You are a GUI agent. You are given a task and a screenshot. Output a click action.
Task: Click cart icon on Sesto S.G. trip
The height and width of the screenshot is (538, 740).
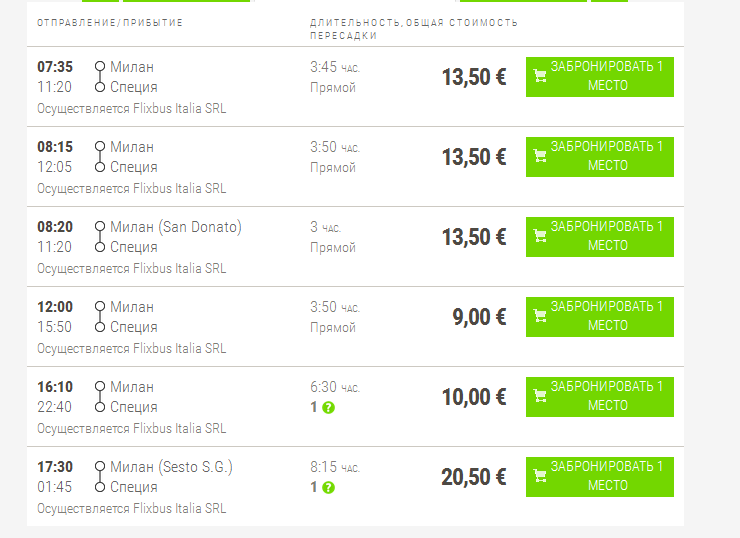(x=540, y=476)
